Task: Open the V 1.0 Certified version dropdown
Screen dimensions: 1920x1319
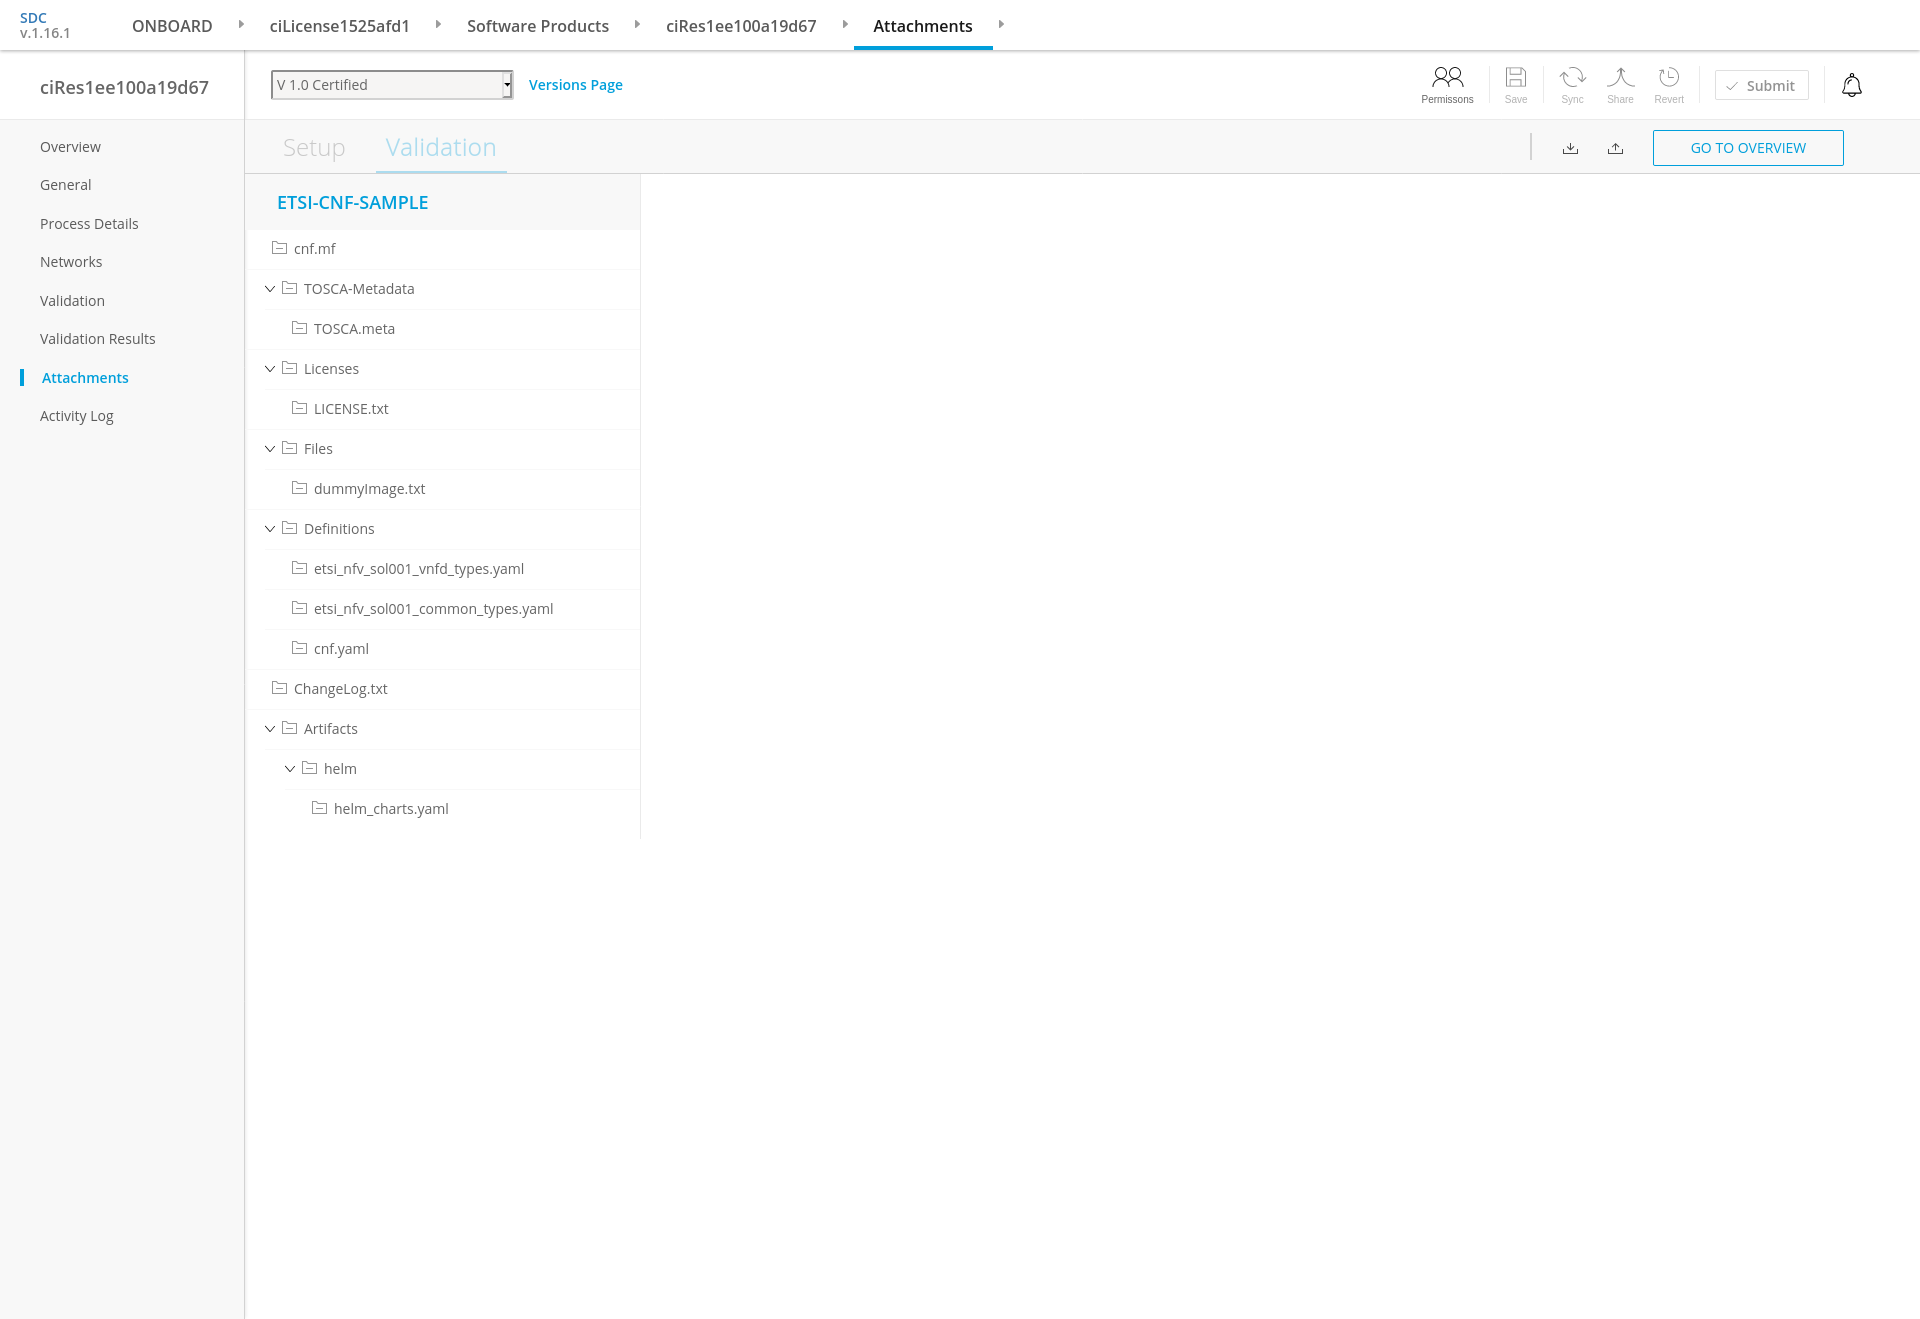Action: coord(392,85)
